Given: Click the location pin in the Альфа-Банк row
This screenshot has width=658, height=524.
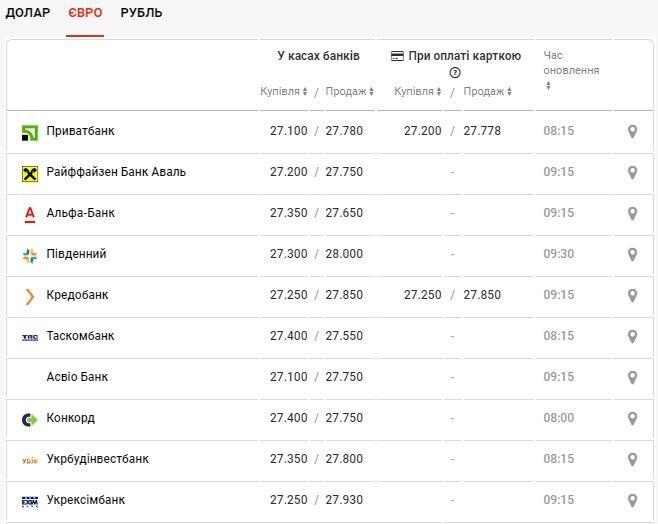Looking at the screenshot, I should pos(632,213).
